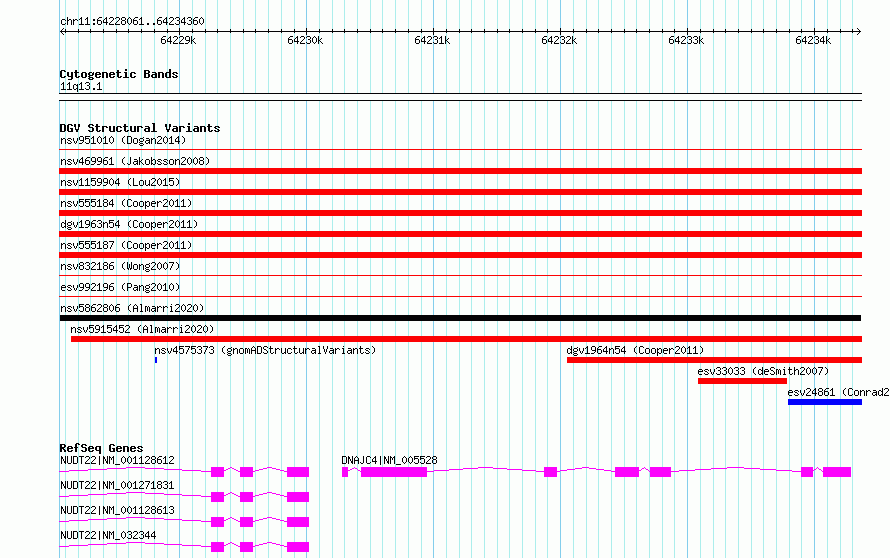Click the 64233k ruler tick label
Image resolution: width=890 pixels, height=558 pixels.
(x=686, y=40)
